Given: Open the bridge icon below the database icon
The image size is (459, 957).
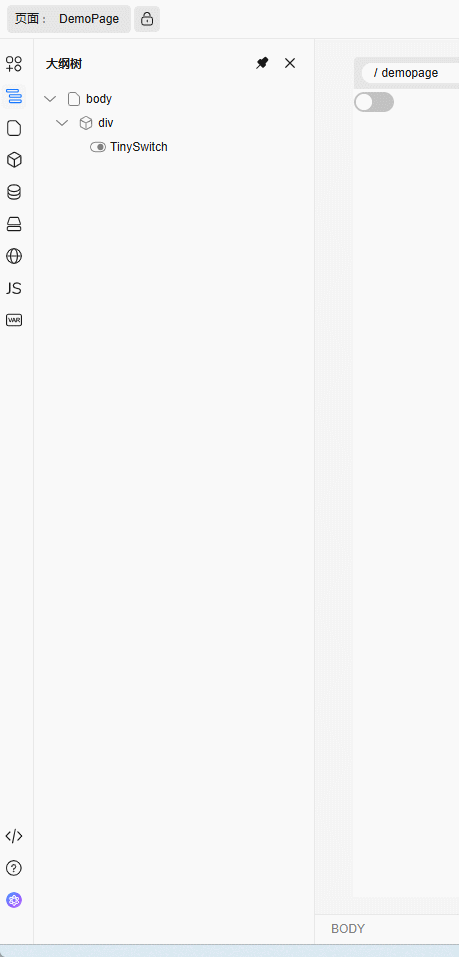Looking at the screenshot, I should [x=13, y=224].
